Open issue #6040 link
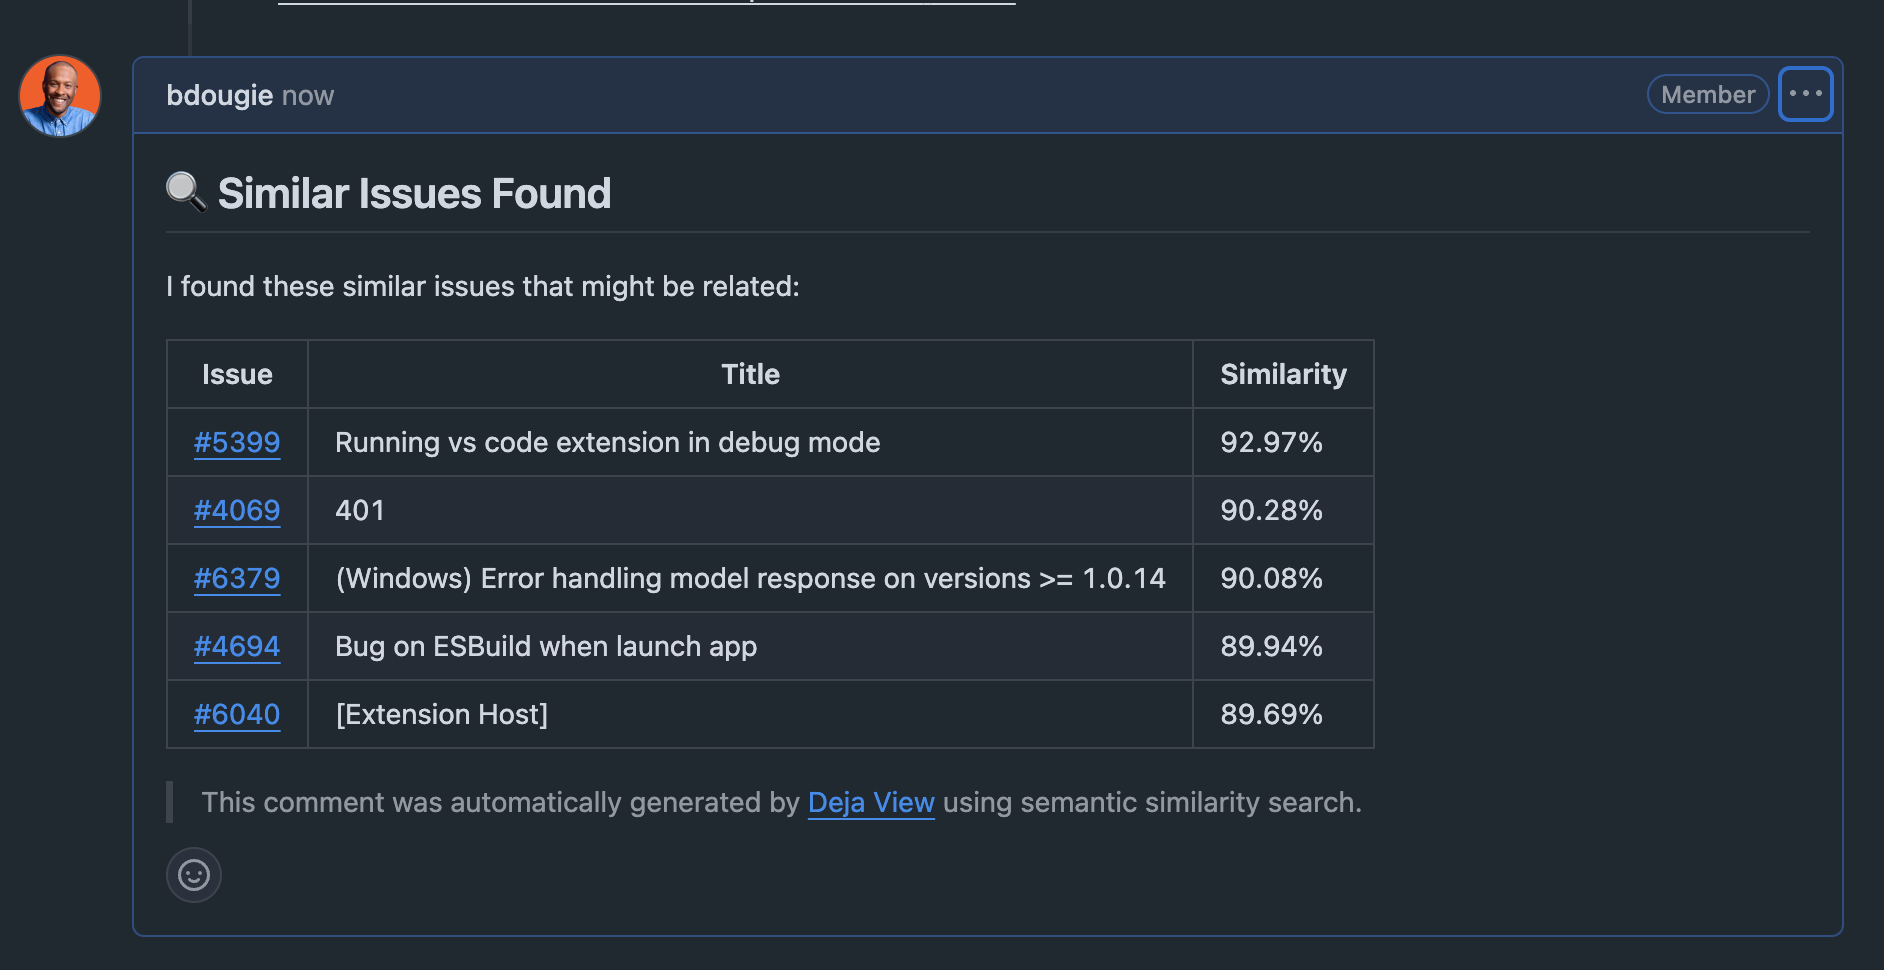The width and height of the screenshot is (1884, 970). point(237,714)
